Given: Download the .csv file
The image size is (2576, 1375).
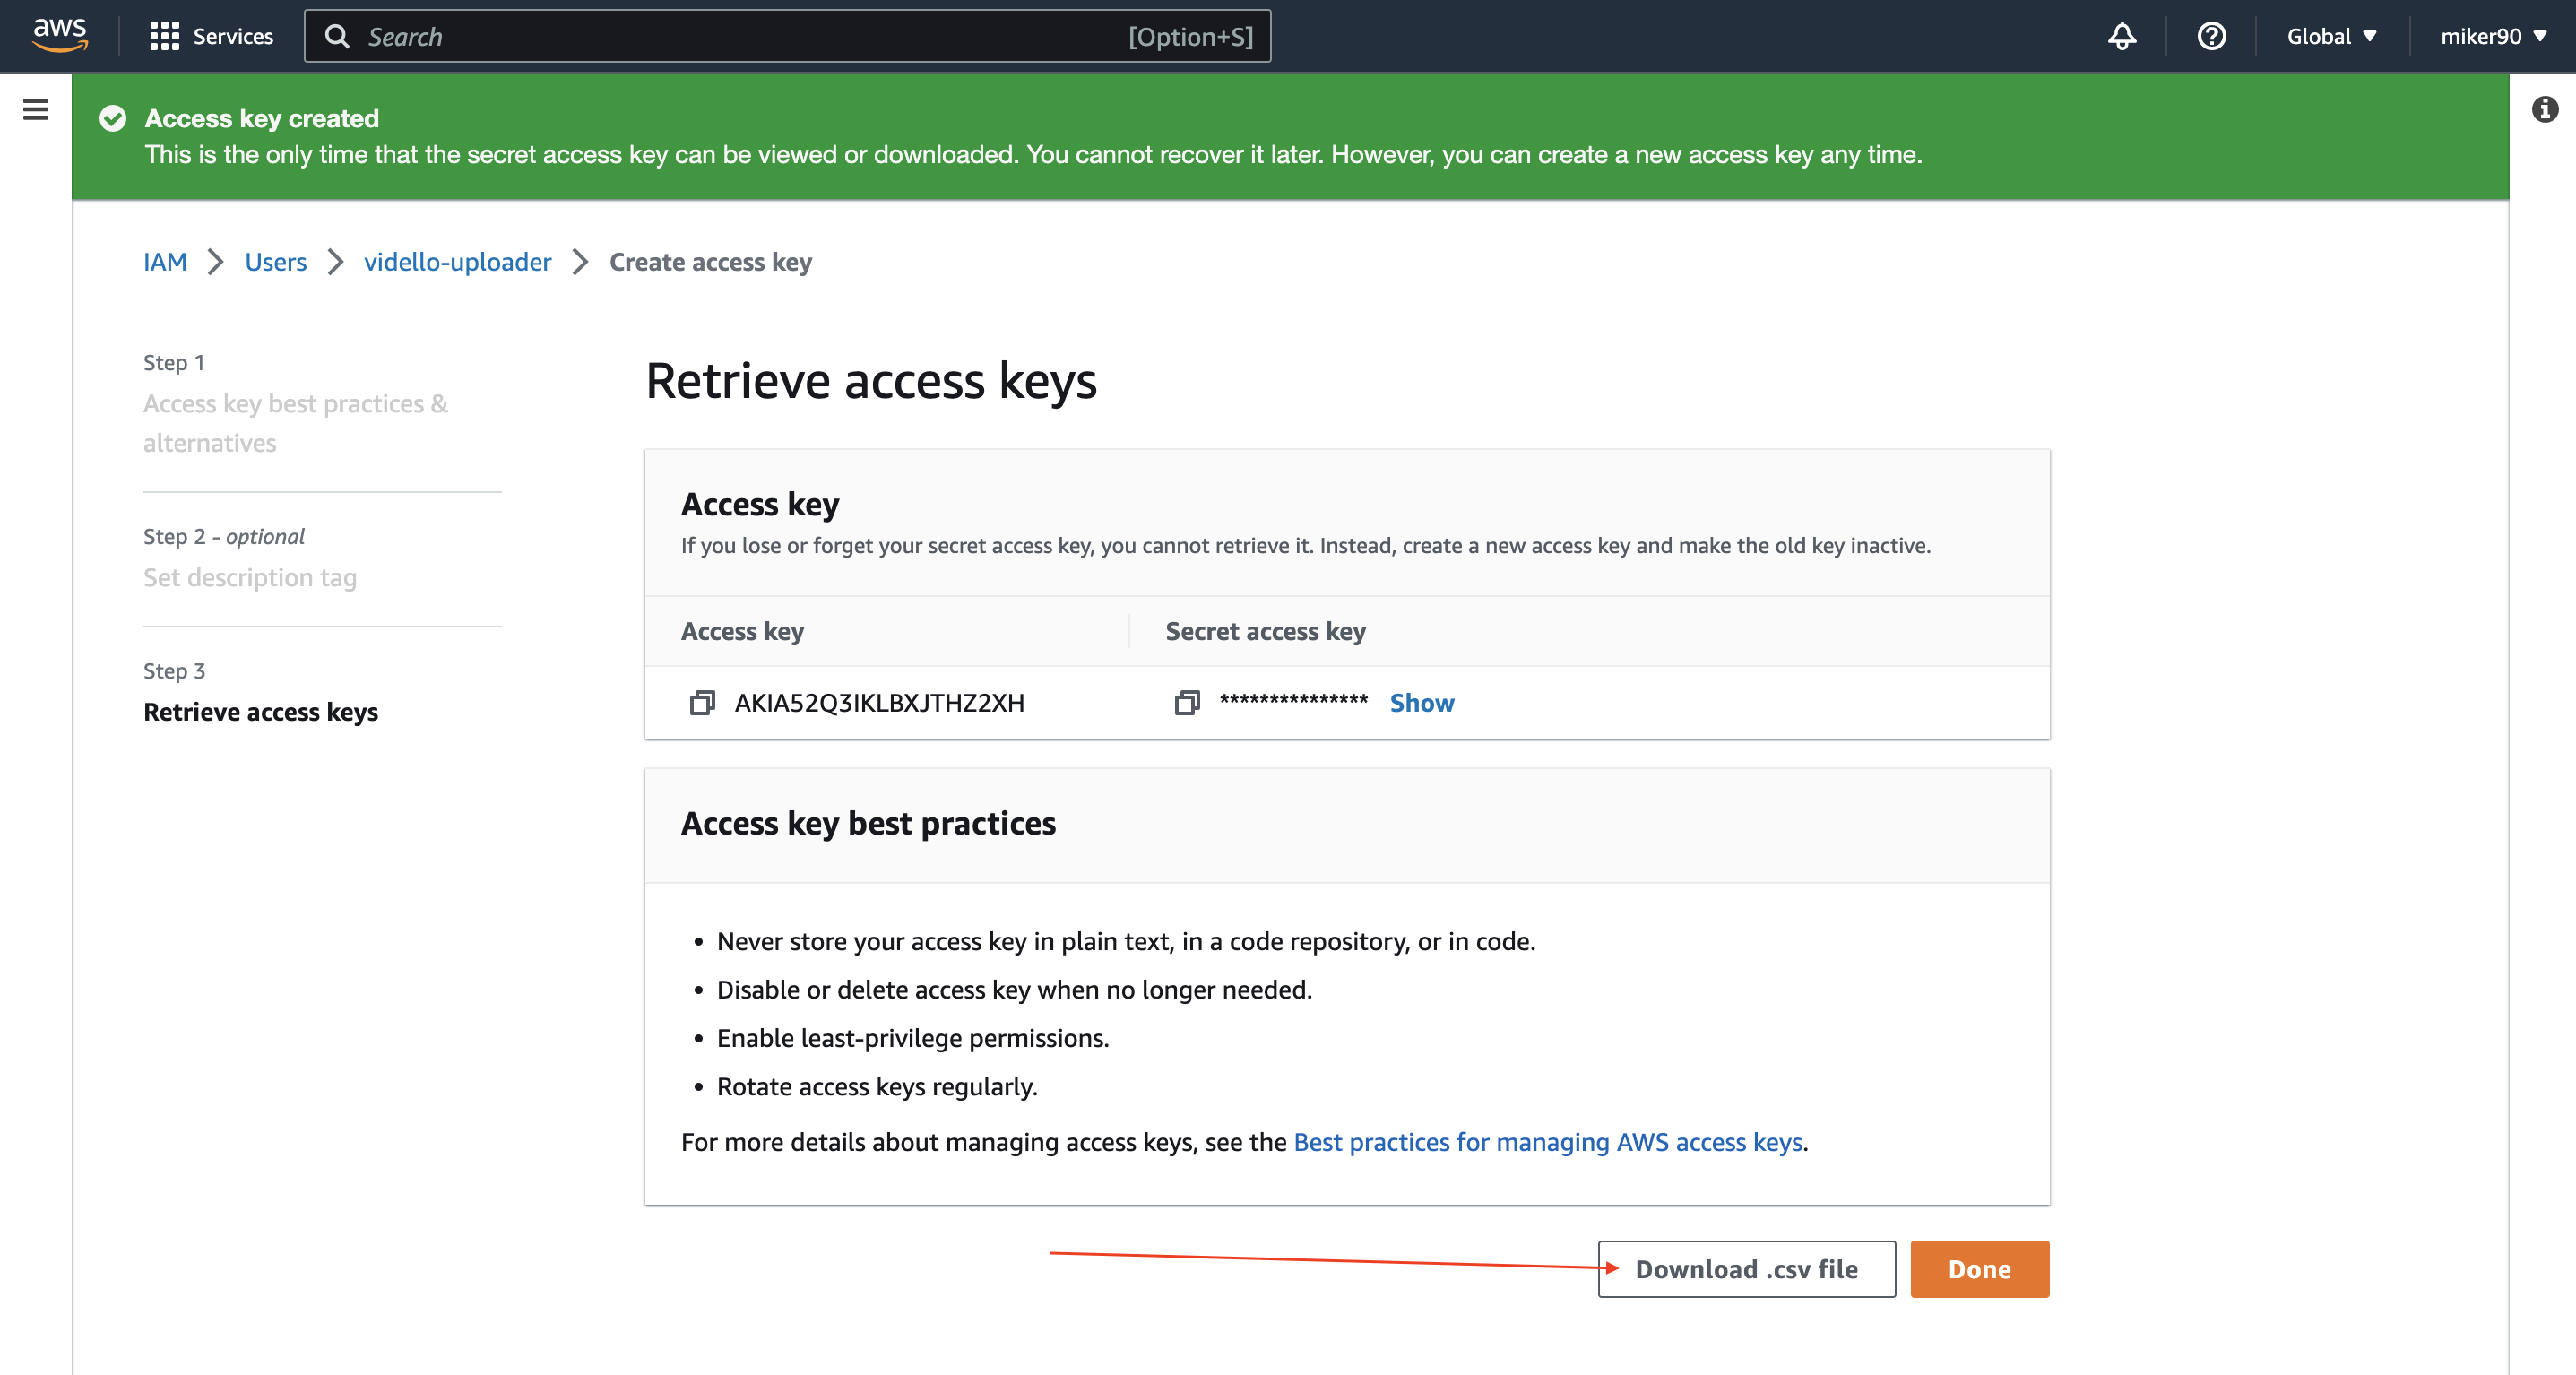Looking at the screenshot, I should (1746, 1269).
